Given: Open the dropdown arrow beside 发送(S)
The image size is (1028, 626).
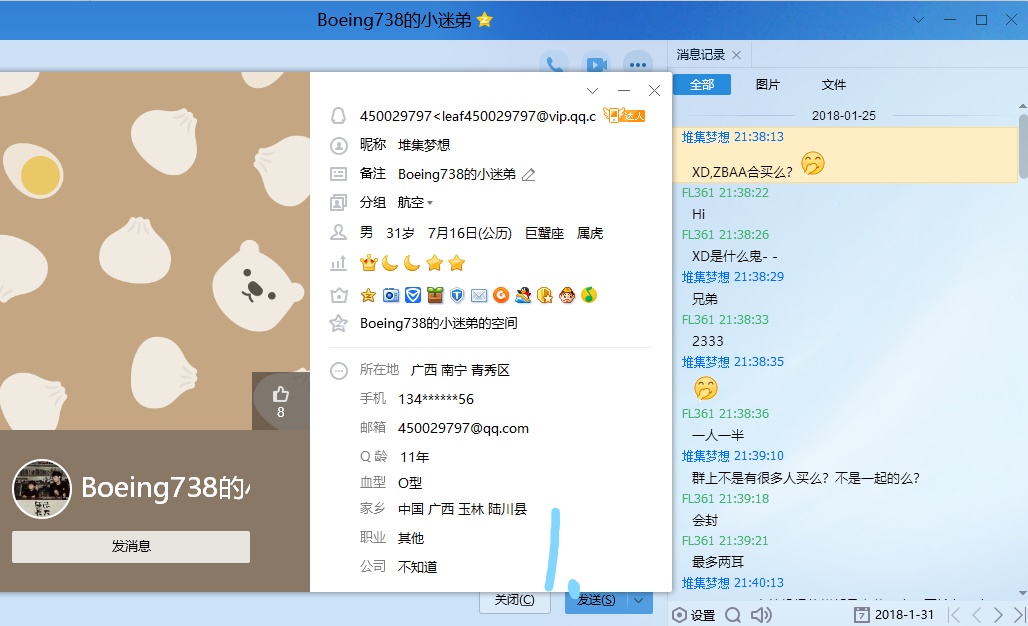Looking at the screenshot, I should [638, 600].
